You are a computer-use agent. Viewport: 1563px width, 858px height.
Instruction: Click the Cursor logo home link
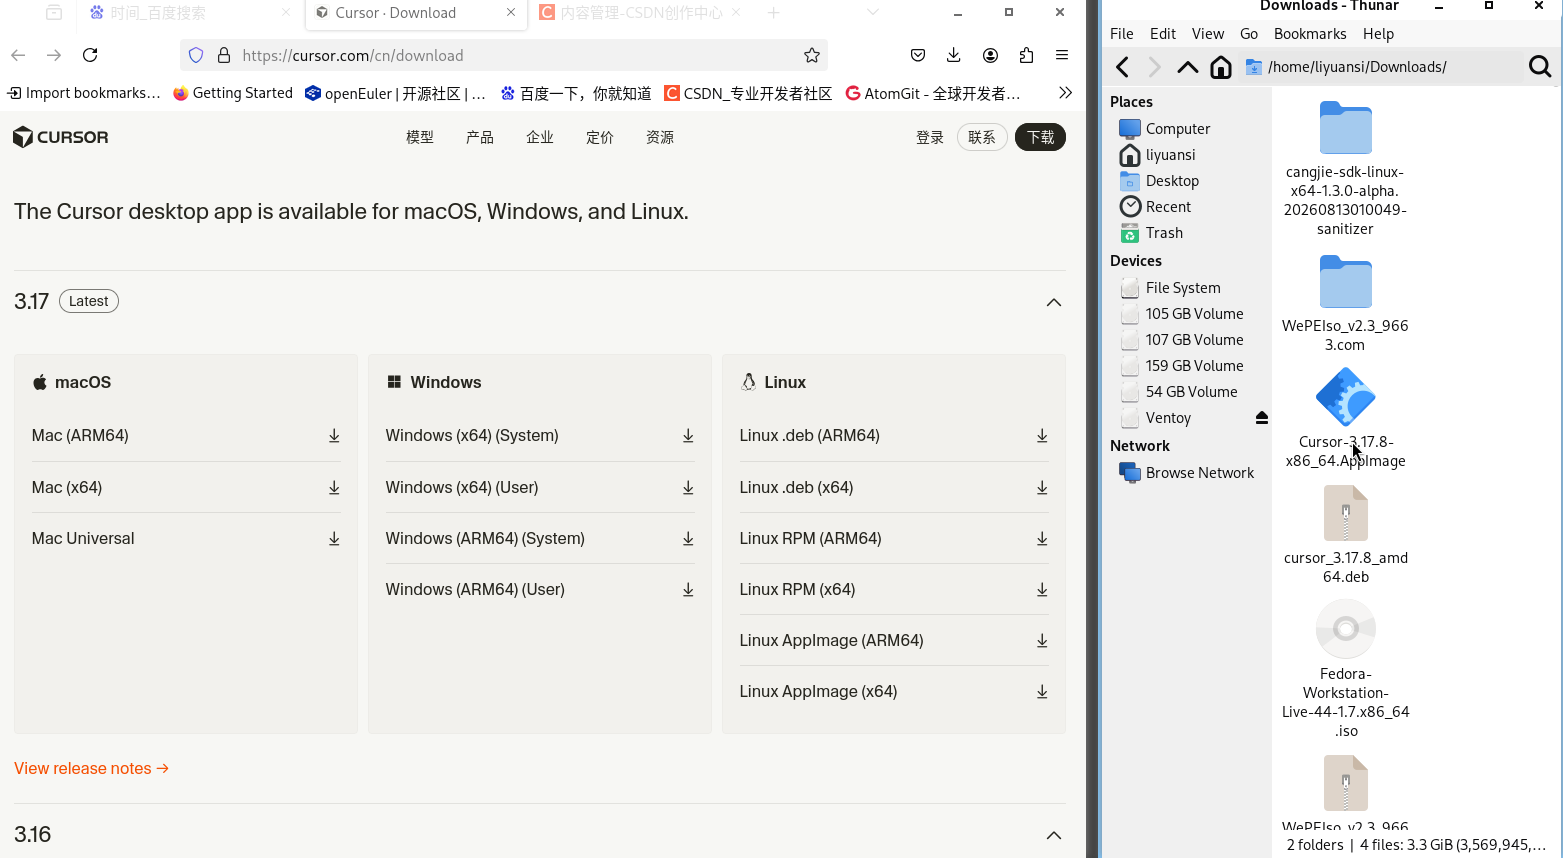(61, 137)
